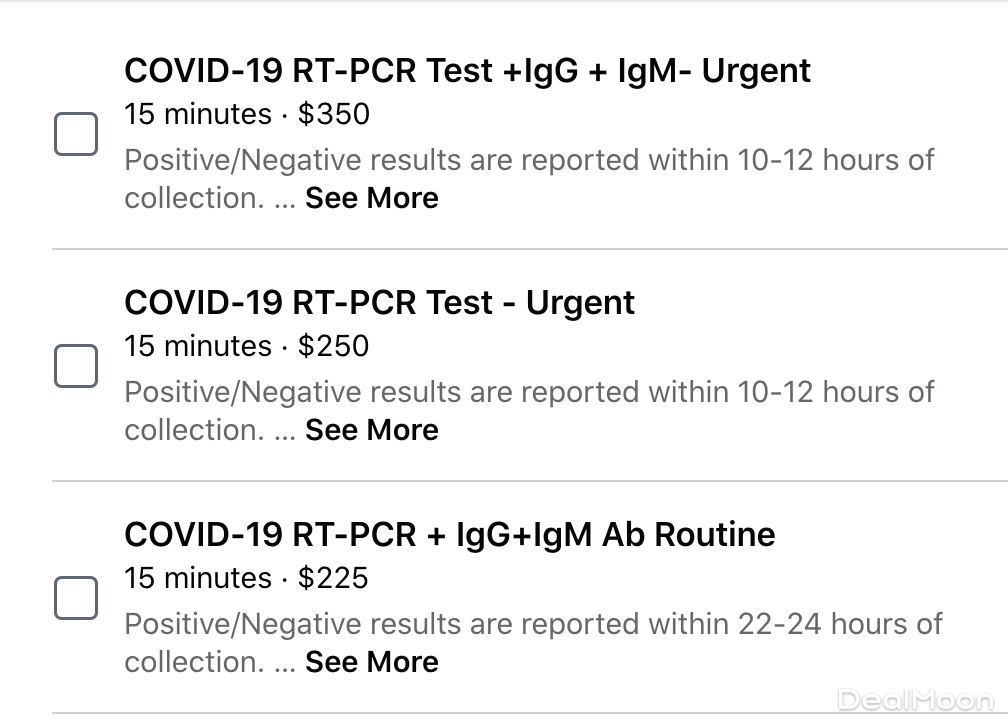Click the 10-12 hours description under the $250 test

pos(529,392)
